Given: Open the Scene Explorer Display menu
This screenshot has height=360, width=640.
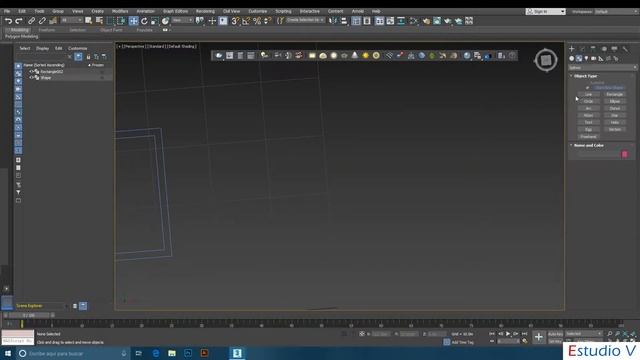Looking at the screenshot, I should click(x=42, y=48).
